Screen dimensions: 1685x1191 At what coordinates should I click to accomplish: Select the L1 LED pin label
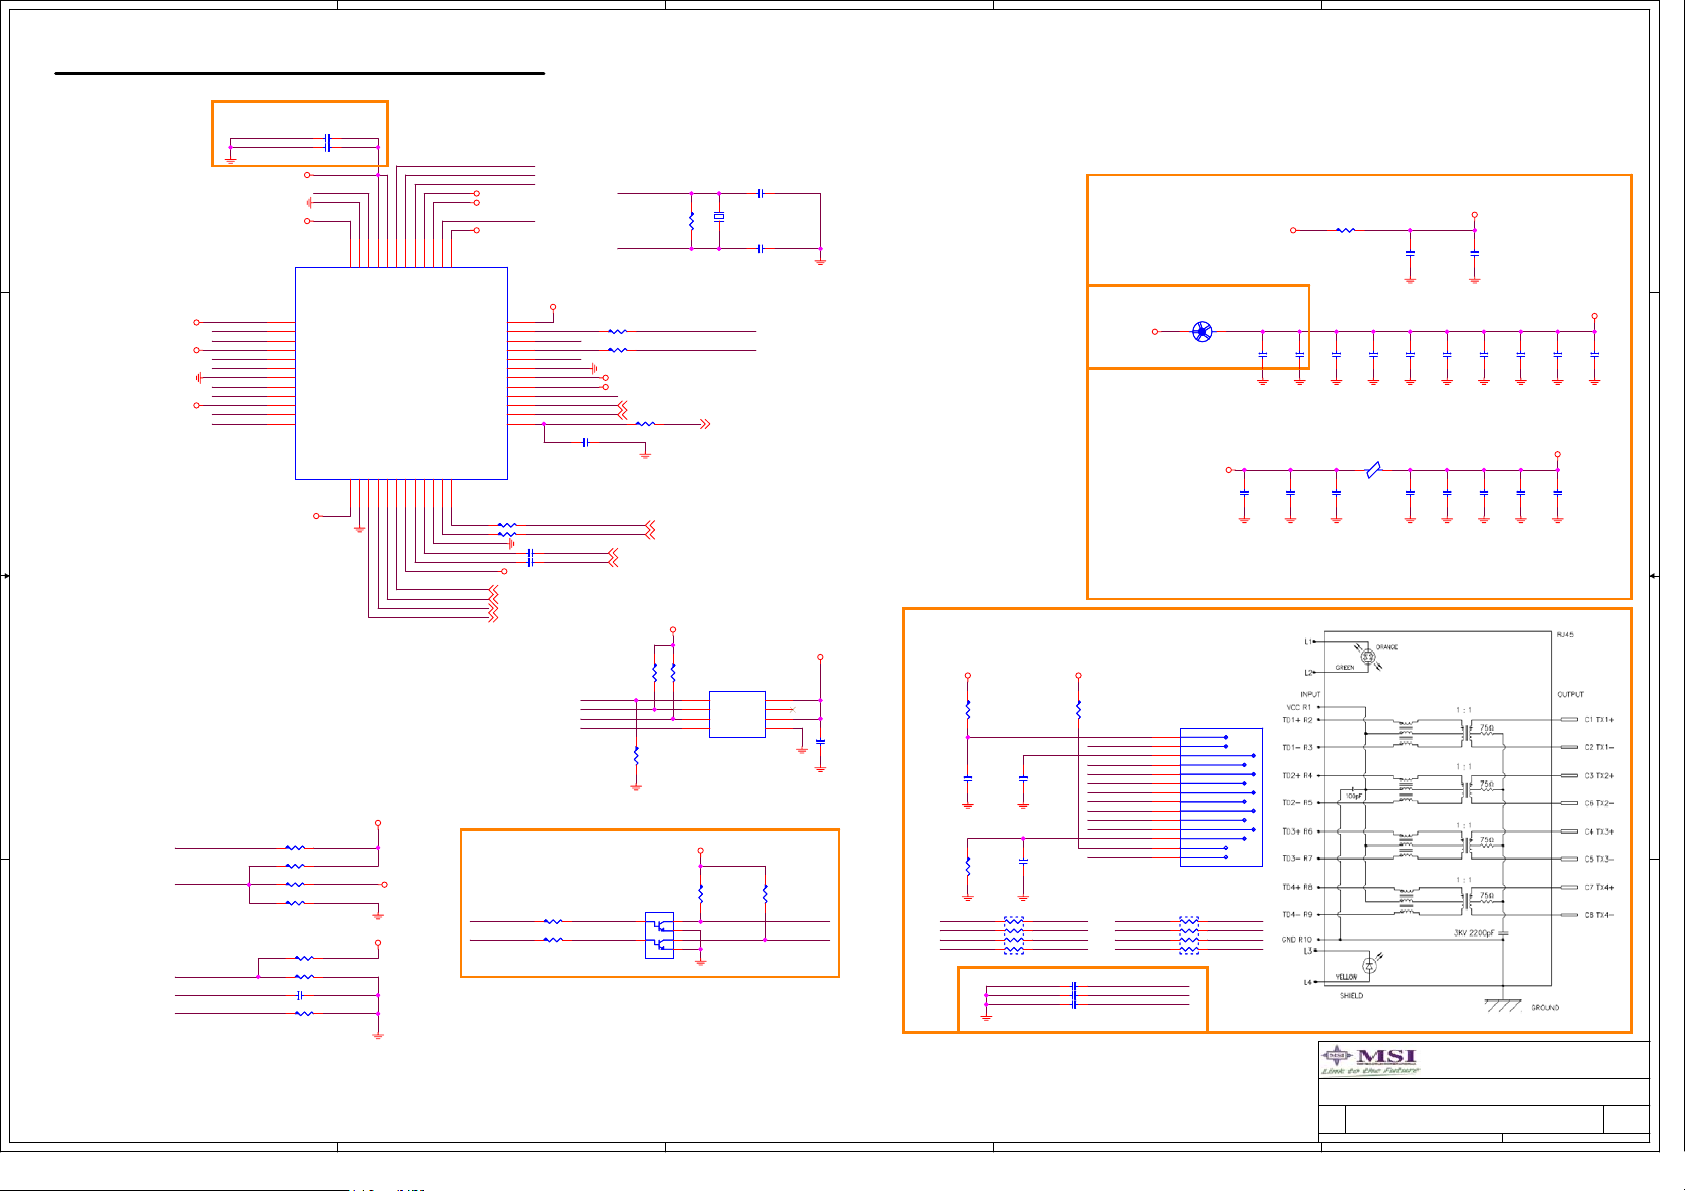(1308, 642)
